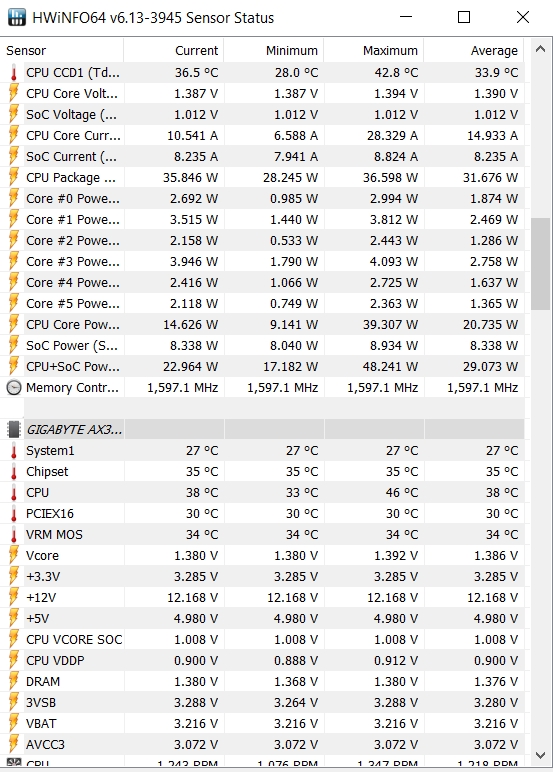Click the 35.846 W current CPU Package value
The width and height of the screenshot is (553, 772).
tap(191, 178)
